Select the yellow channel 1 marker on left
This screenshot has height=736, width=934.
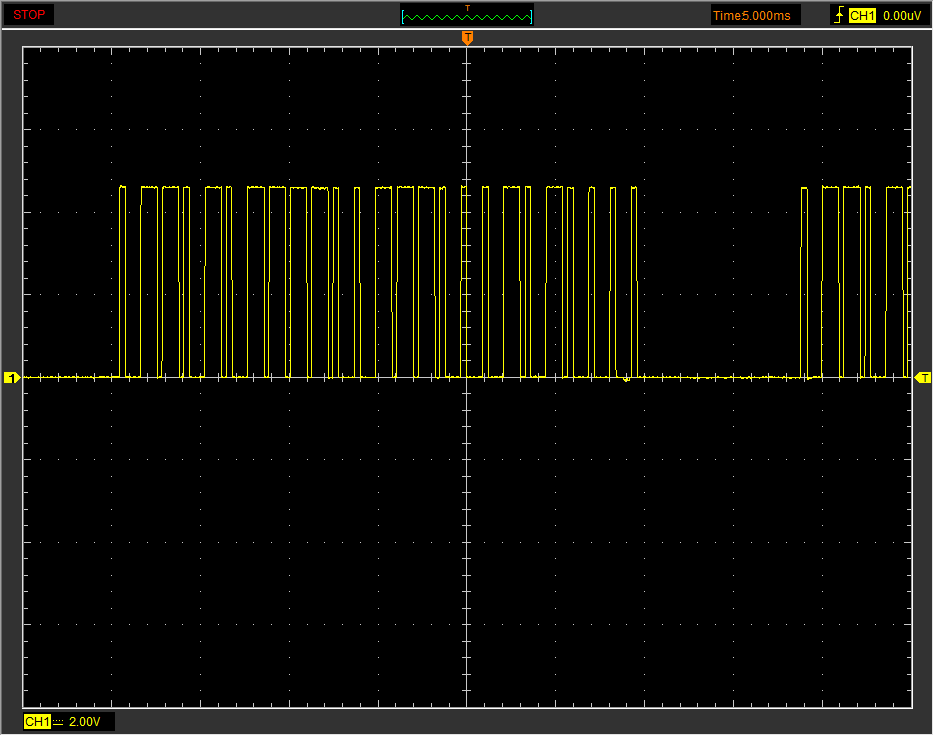[x=10, y=377]
